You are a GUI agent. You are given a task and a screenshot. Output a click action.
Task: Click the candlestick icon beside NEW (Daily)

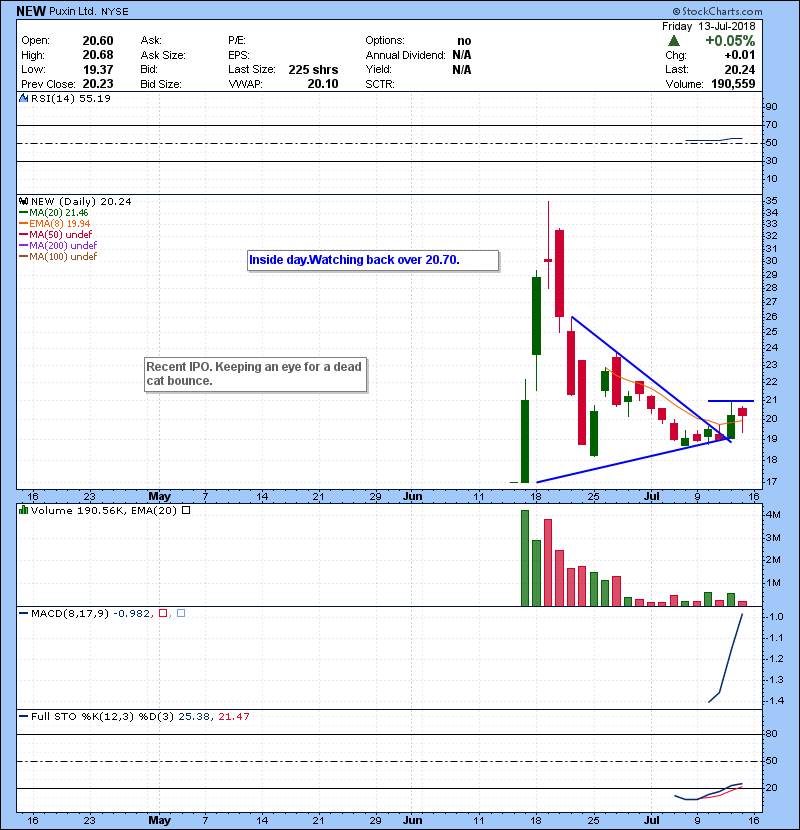pos(23,201)
